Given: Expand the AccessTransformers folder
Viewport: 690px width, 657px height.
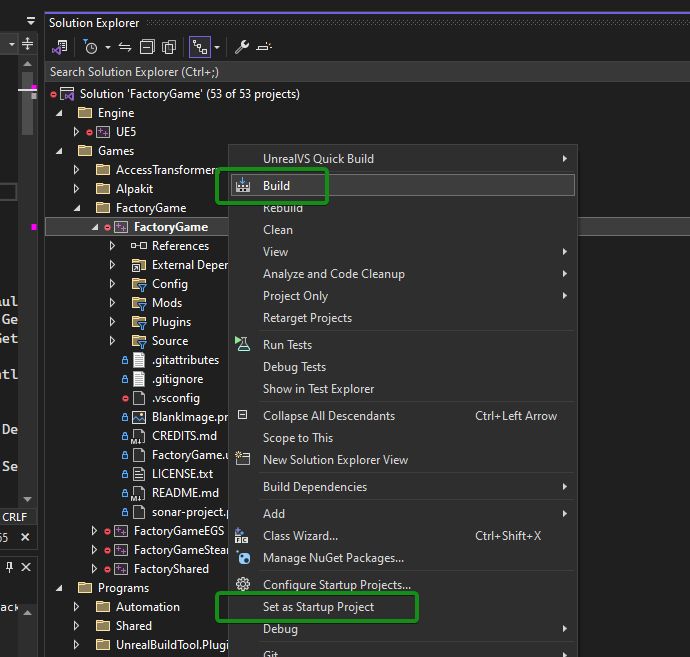Looking at the screenshot, I should pos(76,170).
